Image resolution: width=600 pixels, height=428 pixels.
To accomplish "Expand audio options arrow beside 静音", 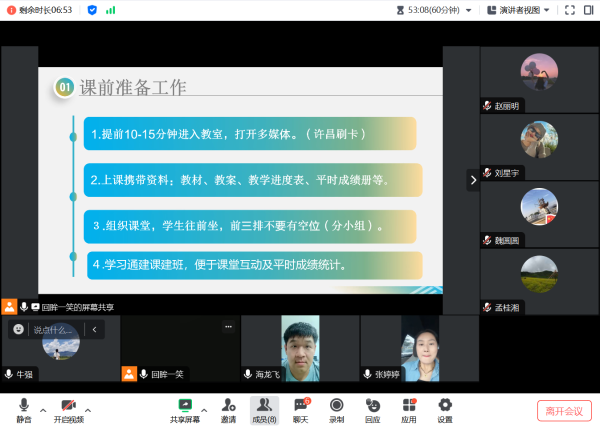I will (42, 410).
